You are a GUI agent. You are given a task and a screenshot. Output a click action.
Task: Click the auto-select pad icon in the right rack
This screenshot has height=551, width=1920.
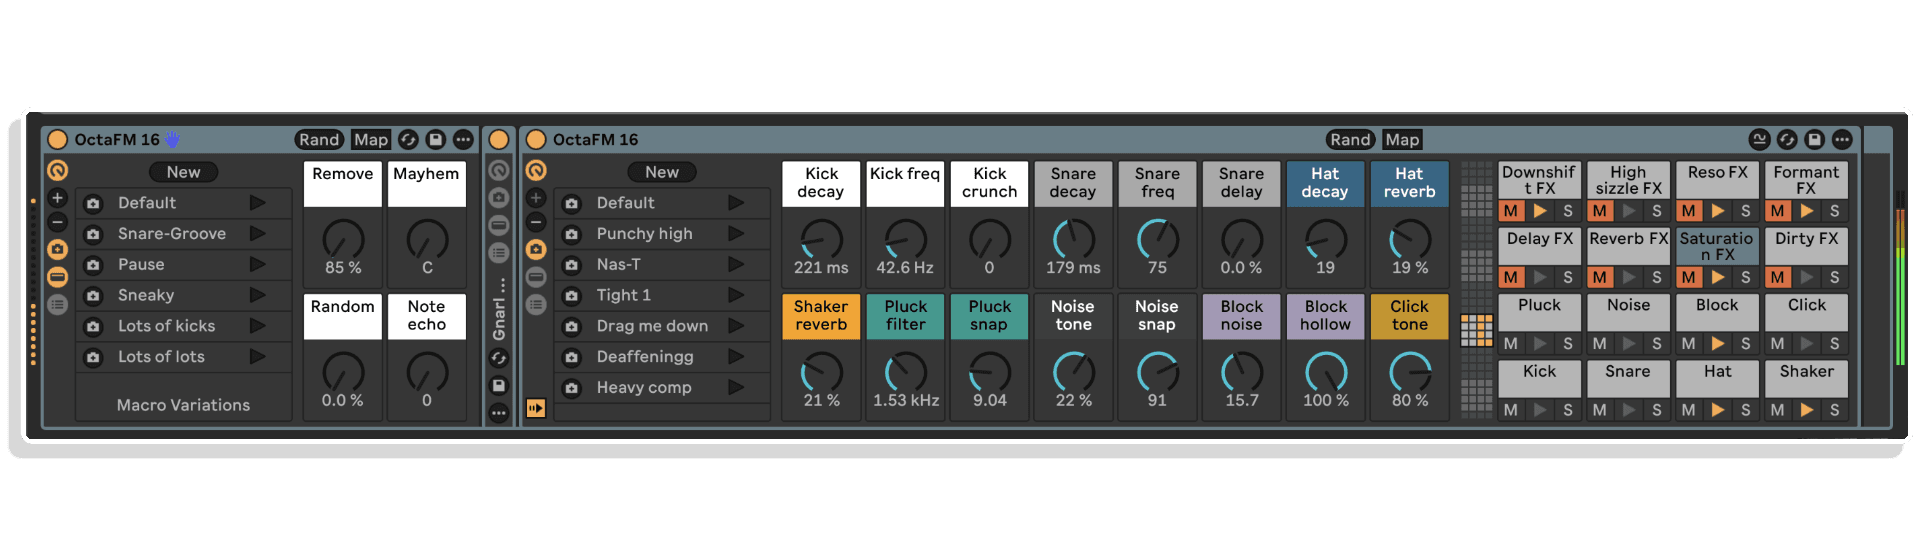coord(536,408)
